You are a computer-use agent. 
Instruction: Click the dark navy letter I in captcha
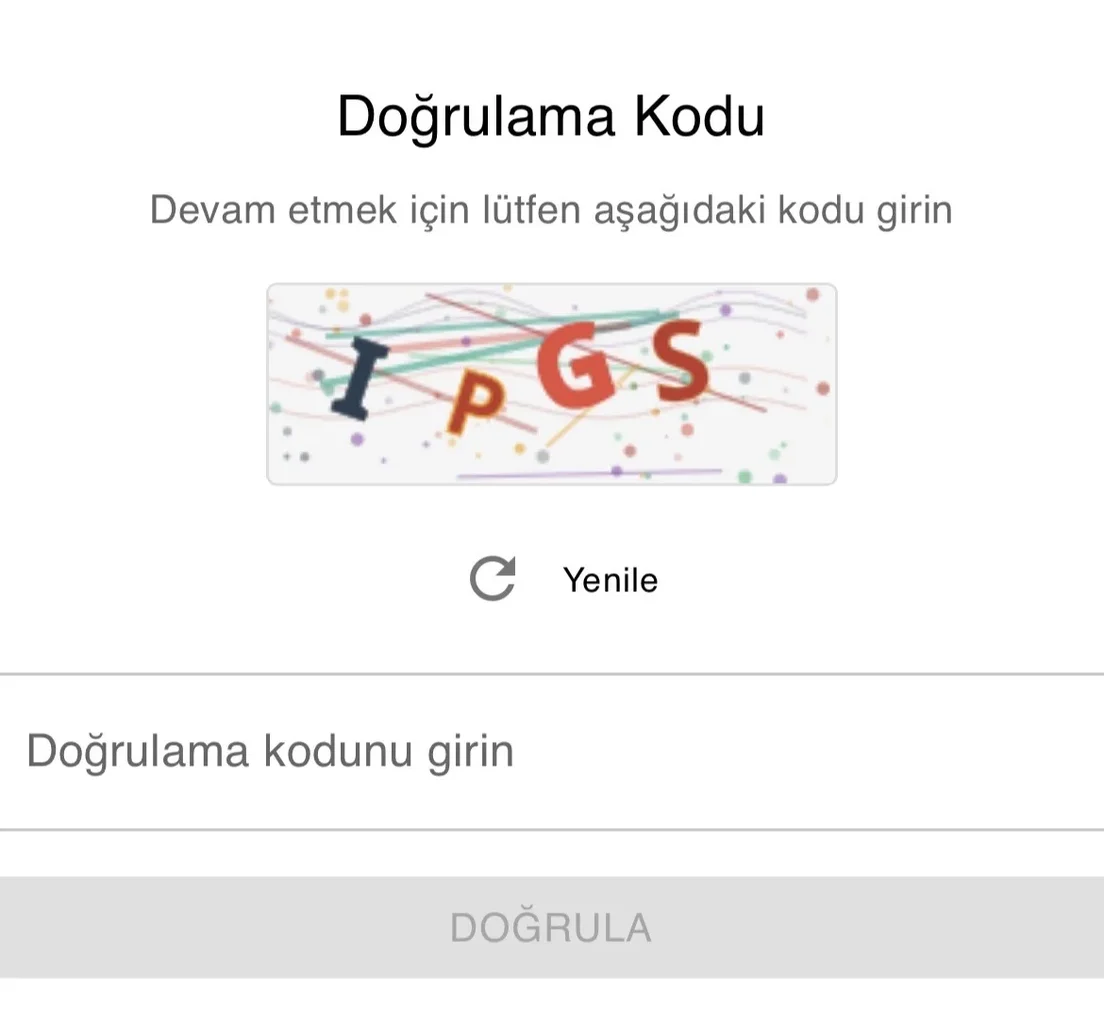tap(360, 377)
